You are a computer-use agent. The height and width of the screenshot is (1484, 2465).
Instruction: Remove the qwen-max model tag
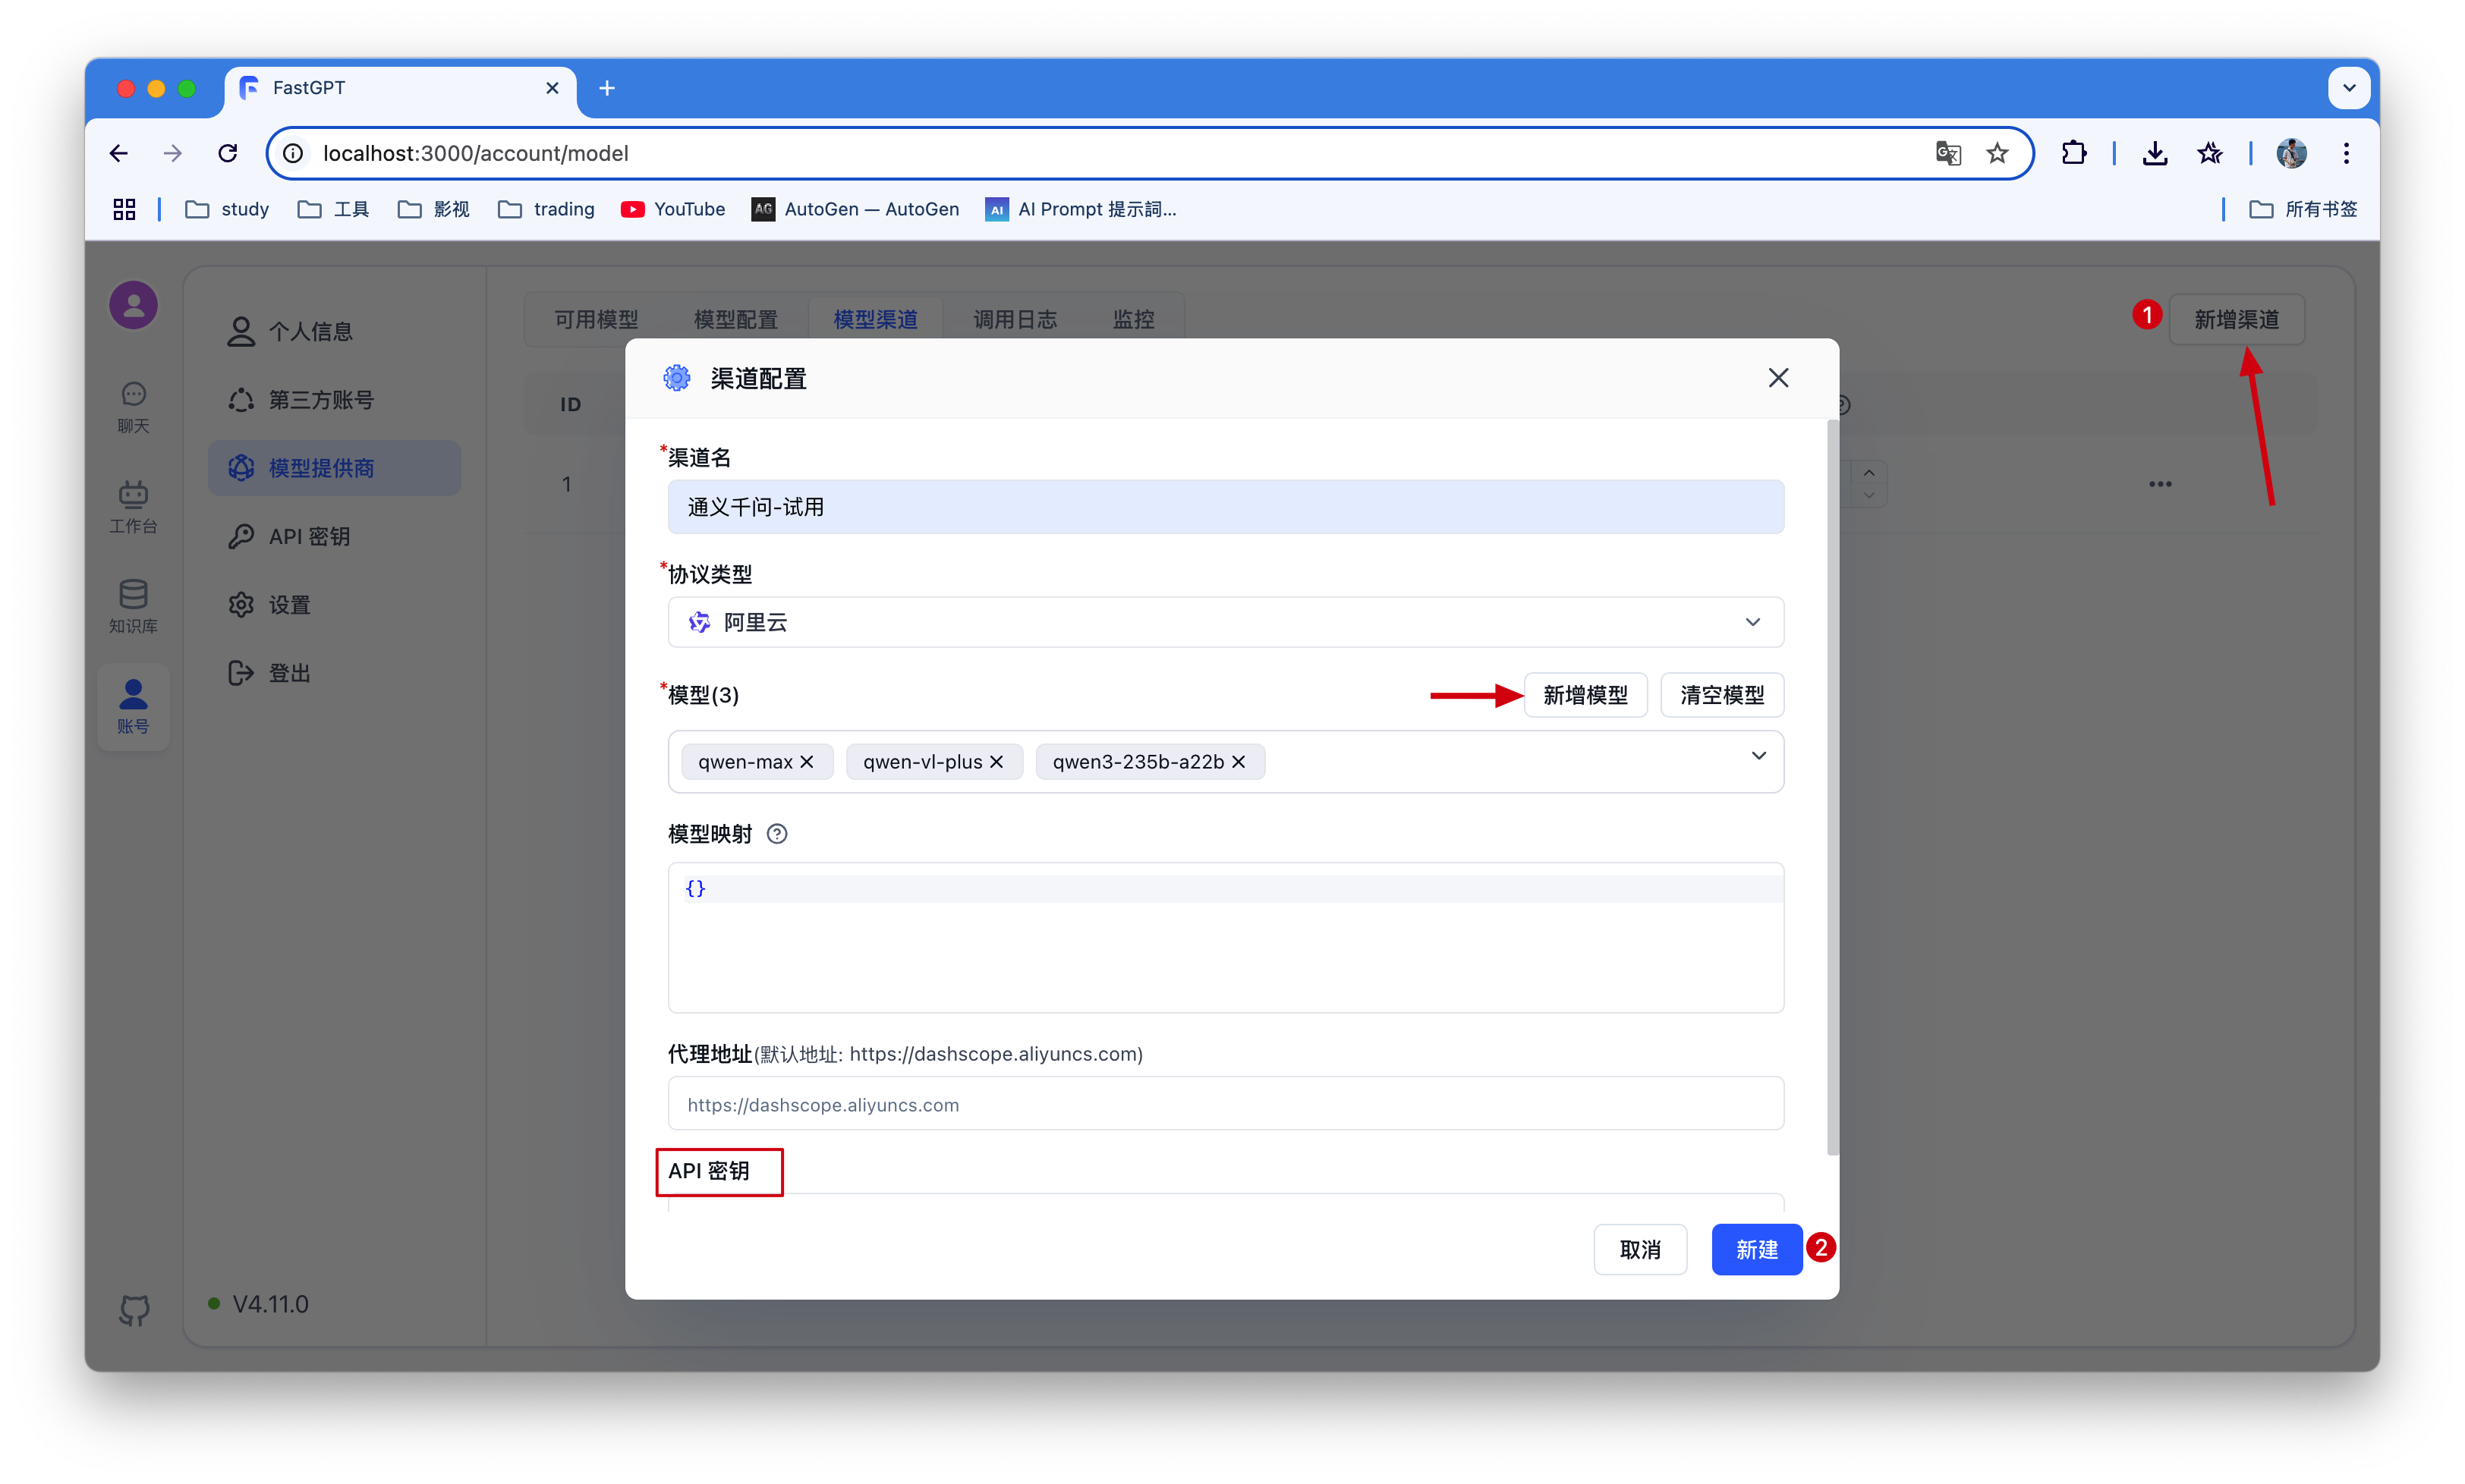click(x=806, y=762)
